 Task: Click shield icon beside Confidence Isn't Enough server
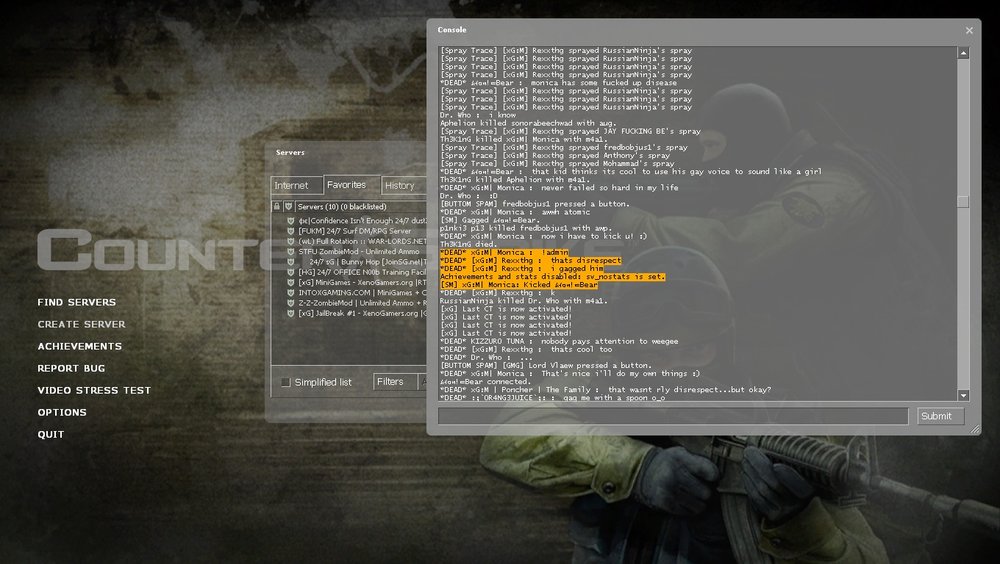(290, 221)
